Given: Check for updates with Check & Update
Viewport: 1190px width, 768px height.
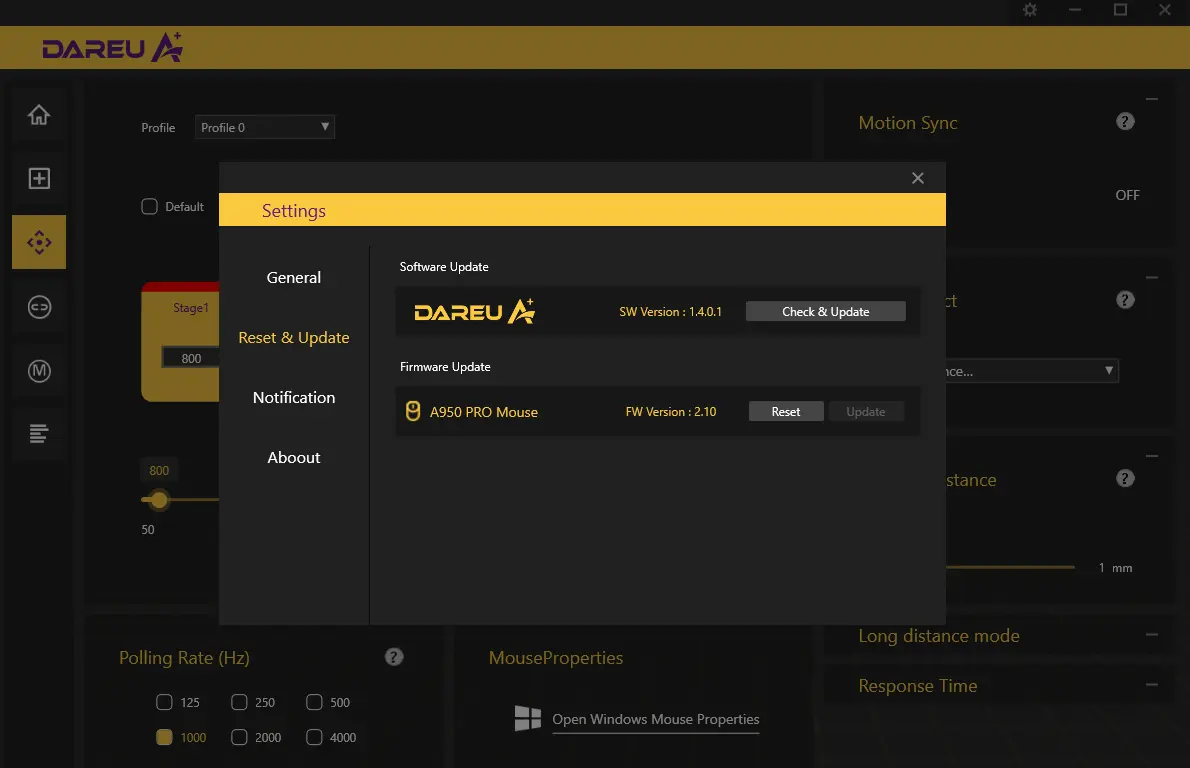Looking at the screenshot, I should [826, 312].
